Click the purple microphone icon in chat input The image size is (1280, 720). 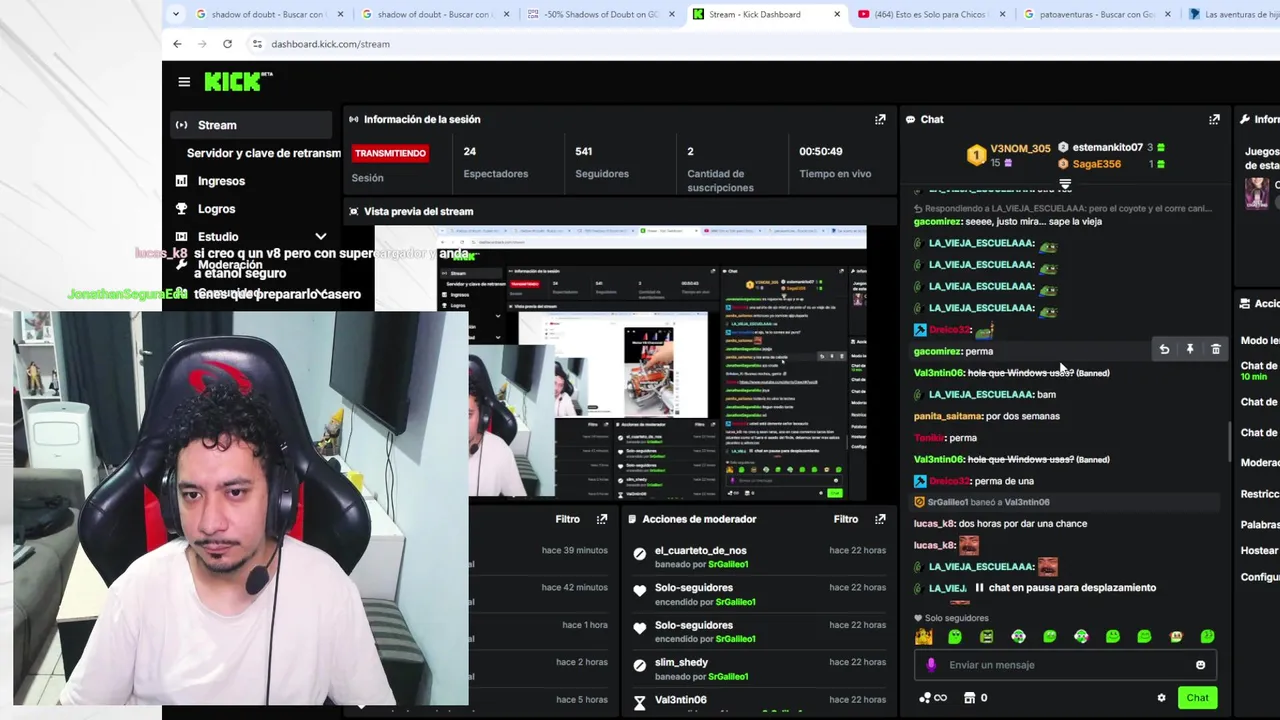point(931,665)
